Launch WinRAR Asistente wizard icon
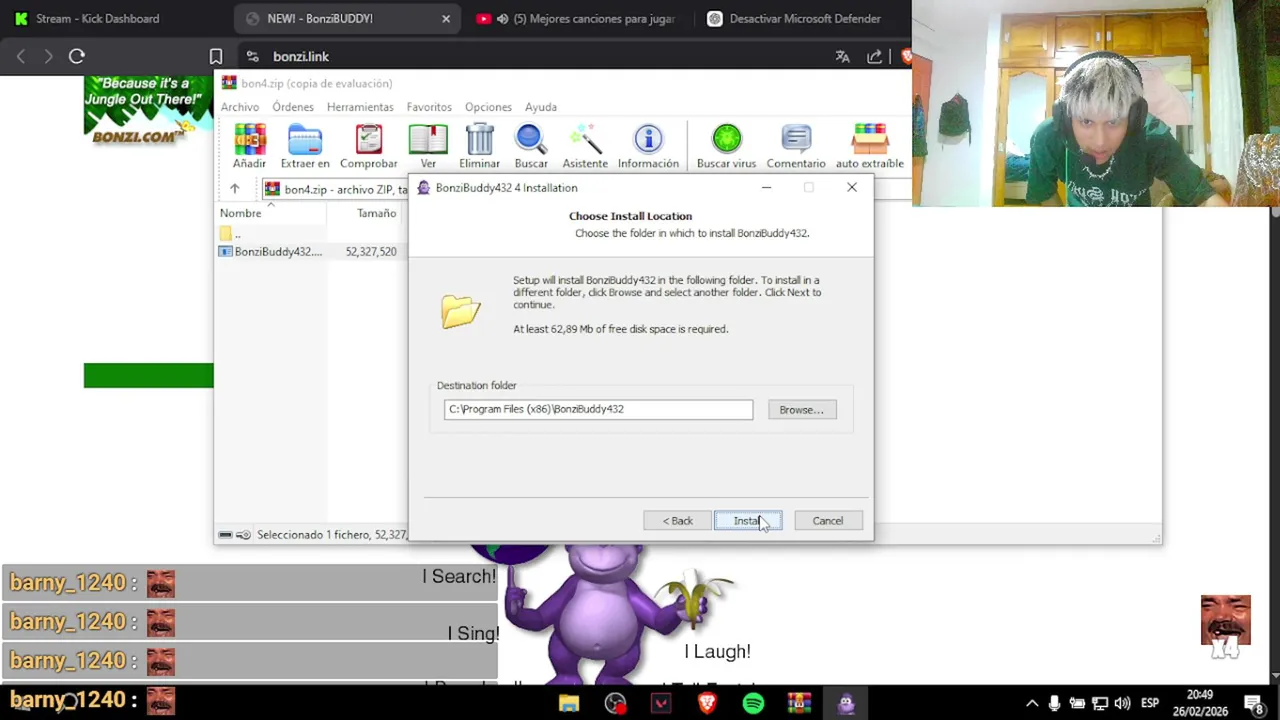The height and width of the screenshot is (720, 1280). [x=585, y=146]
